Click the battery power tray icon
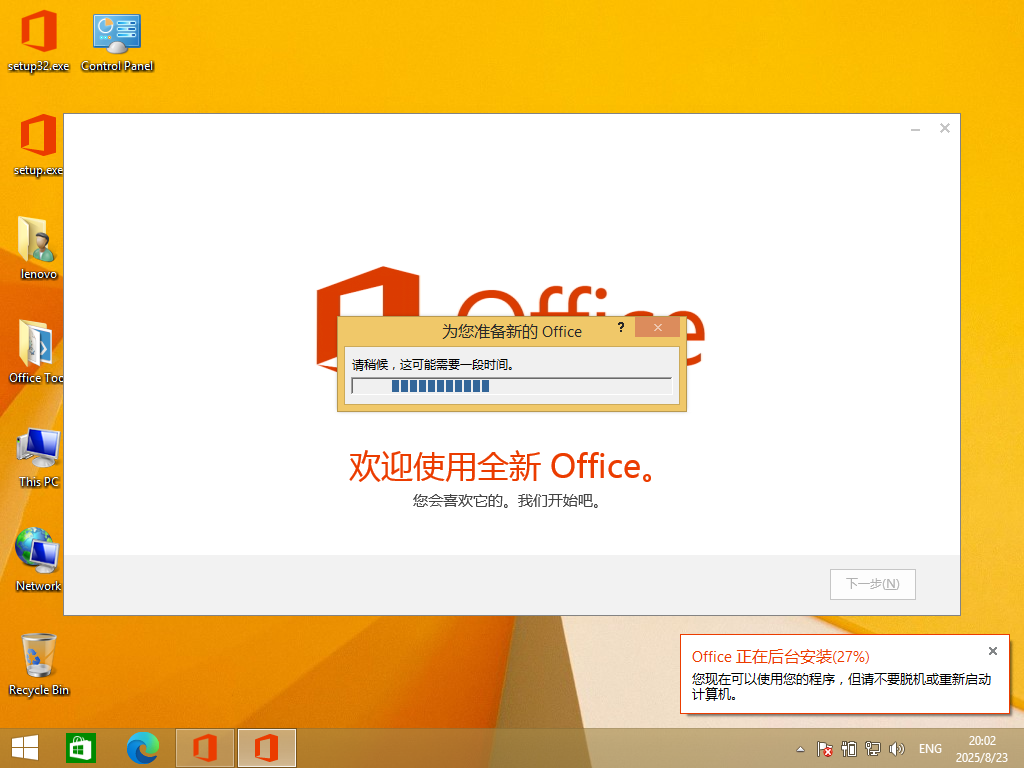The image size is (1024, 768). tap(849, 748)
